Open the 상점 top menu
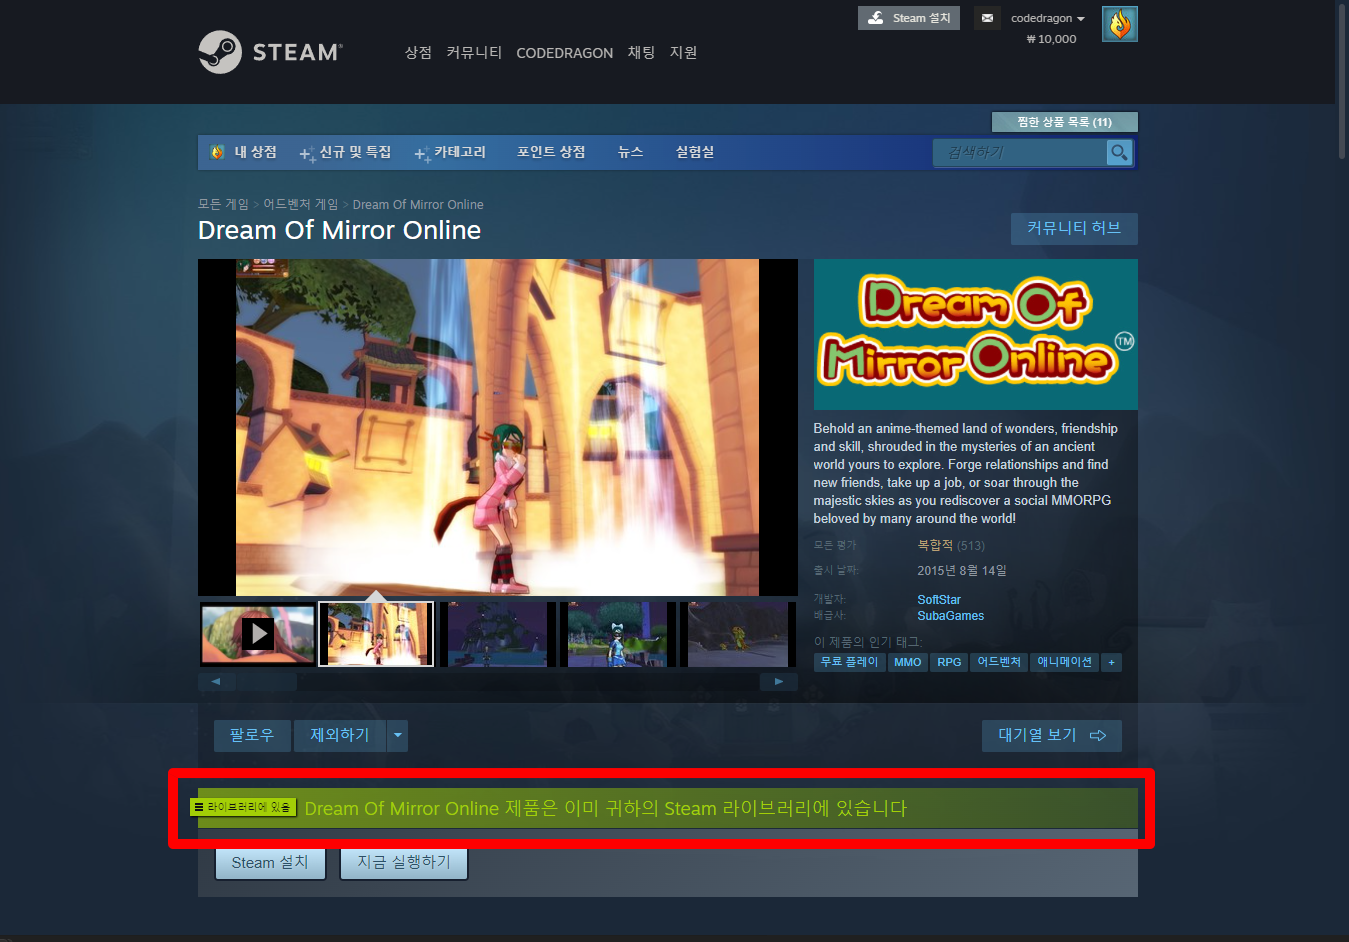This screenshot has width=1349, height=942. (418, 53)
